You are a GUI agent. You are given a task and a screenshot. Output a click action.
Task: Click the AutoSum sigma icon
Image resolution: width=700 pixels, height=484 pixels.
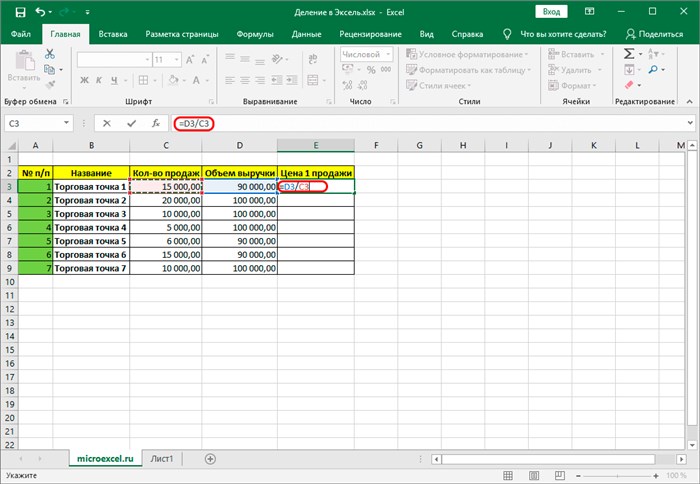coord(629,54)
